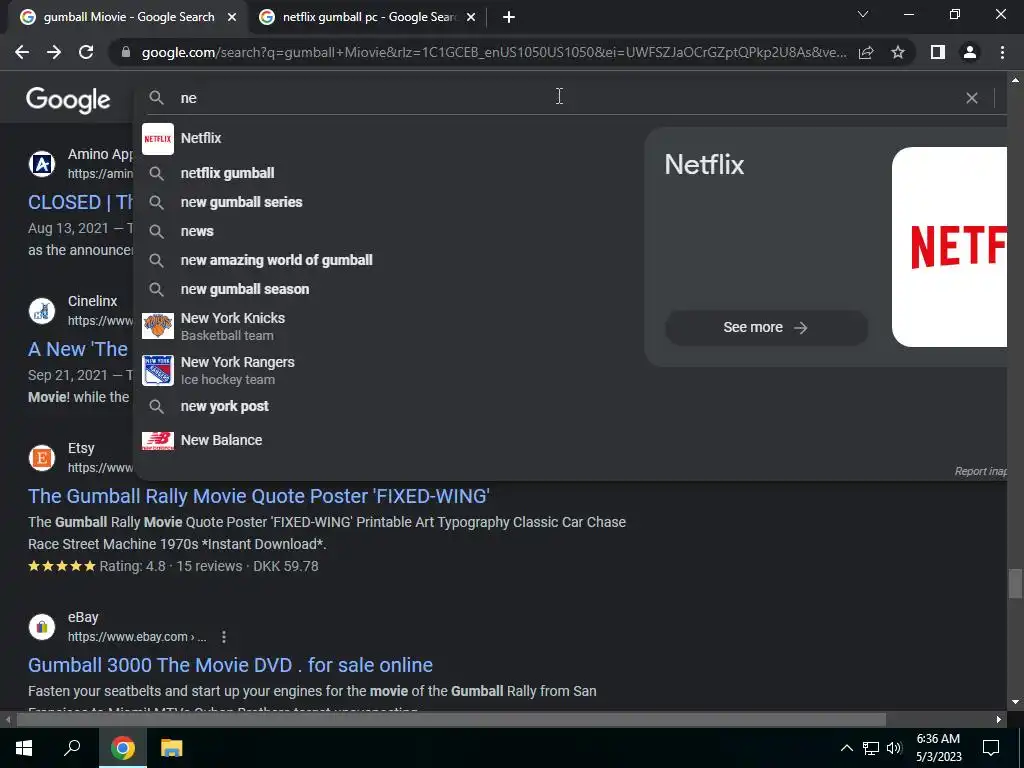Click the eBay site favicon
This screenshot has height=768, width=1024.
click(x=42, y=627)
